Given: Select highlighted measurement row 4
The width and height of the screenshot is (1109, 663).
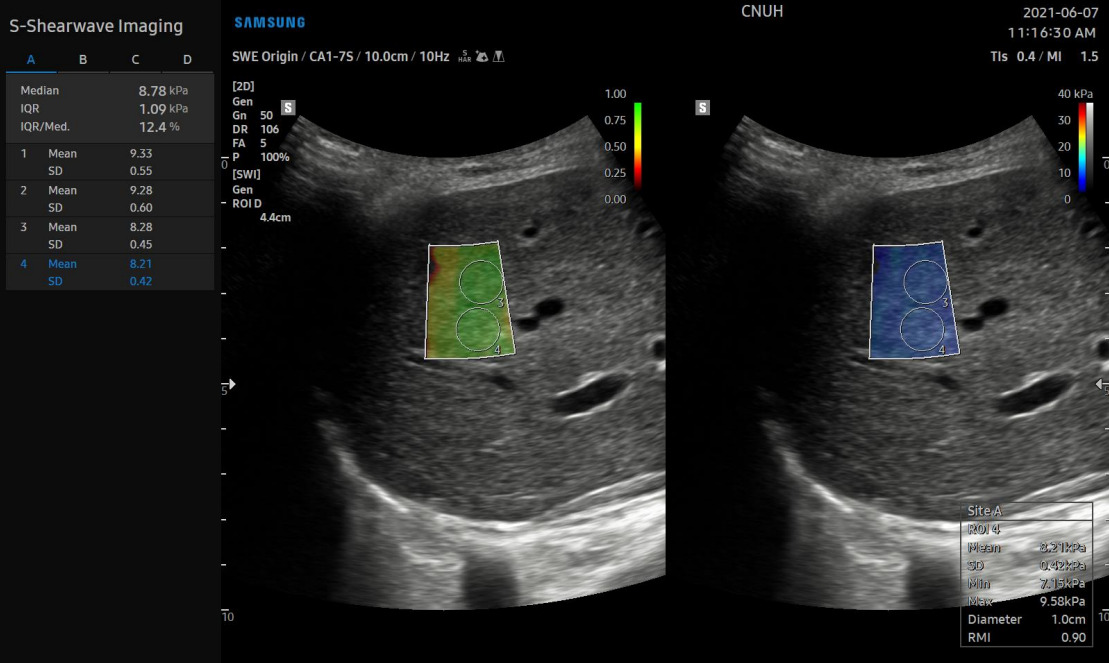Looking at the screenshot, I should (109, 272).
